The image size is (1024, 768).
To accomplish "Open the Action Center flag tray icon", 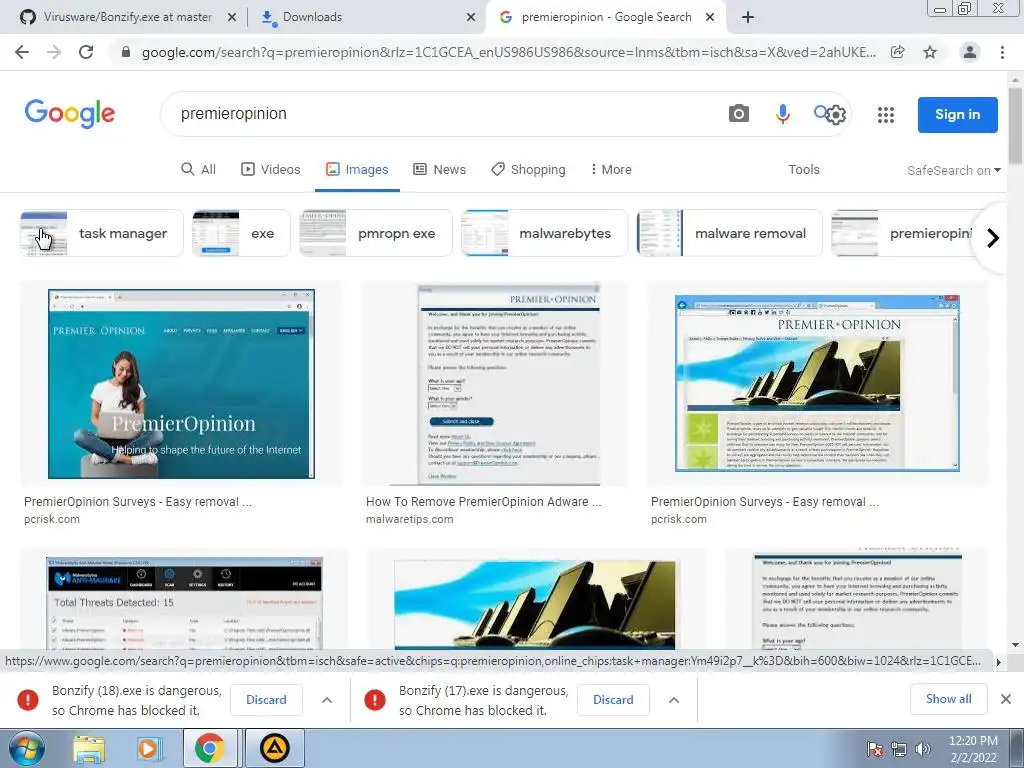I will (x=875, y=749).
